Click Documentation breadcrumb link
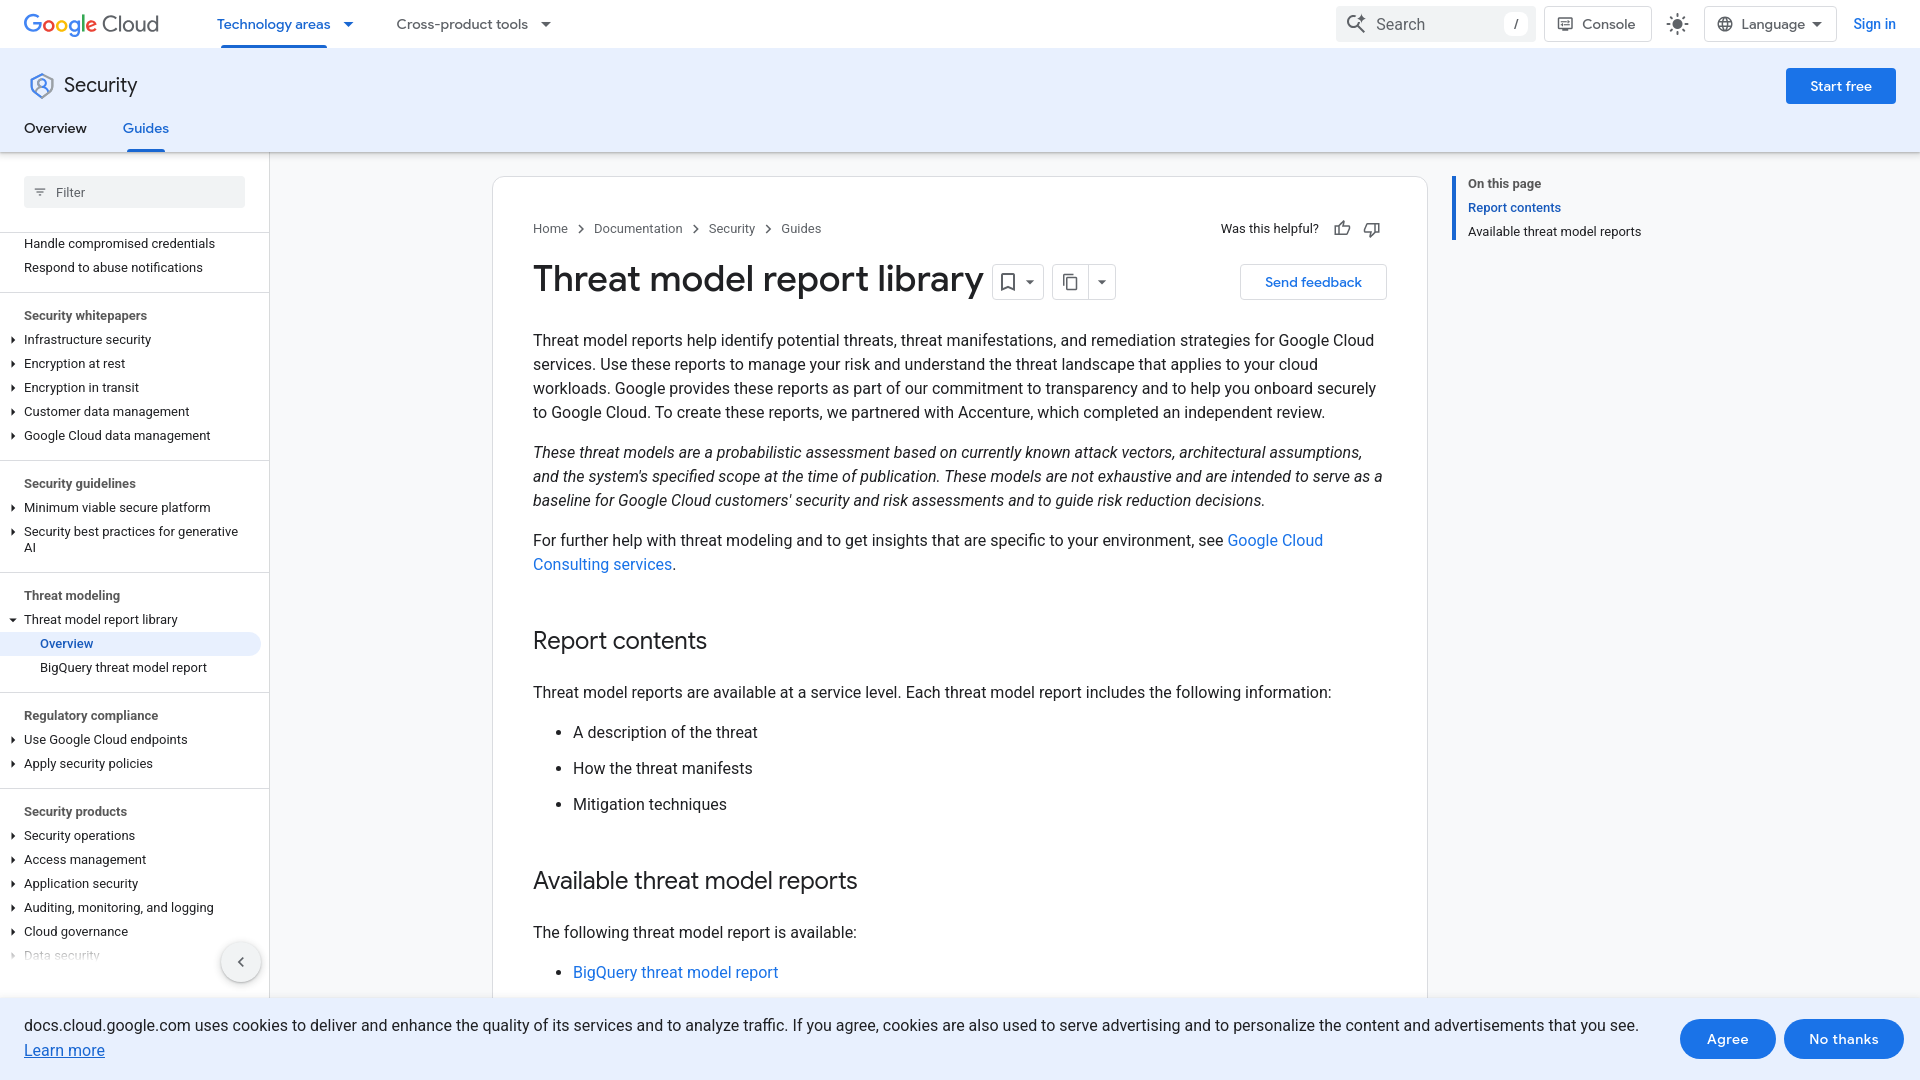 638,229
